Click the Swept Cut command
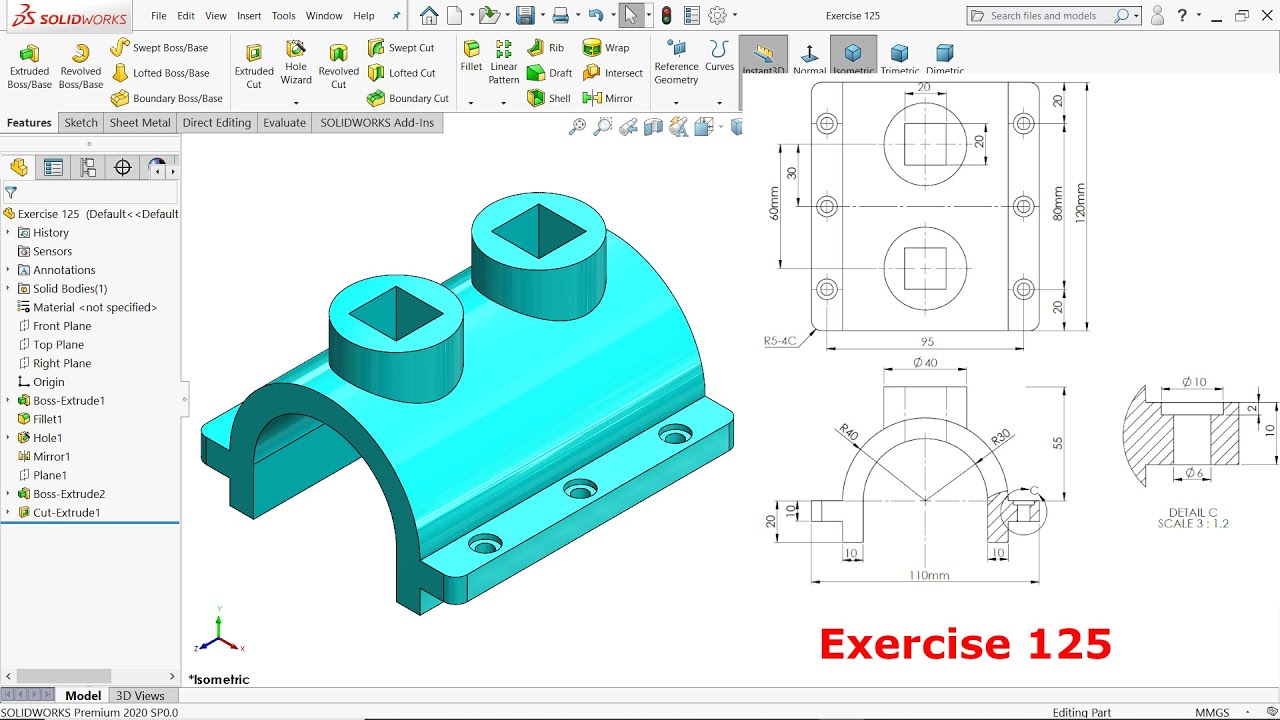 [400, 47]
